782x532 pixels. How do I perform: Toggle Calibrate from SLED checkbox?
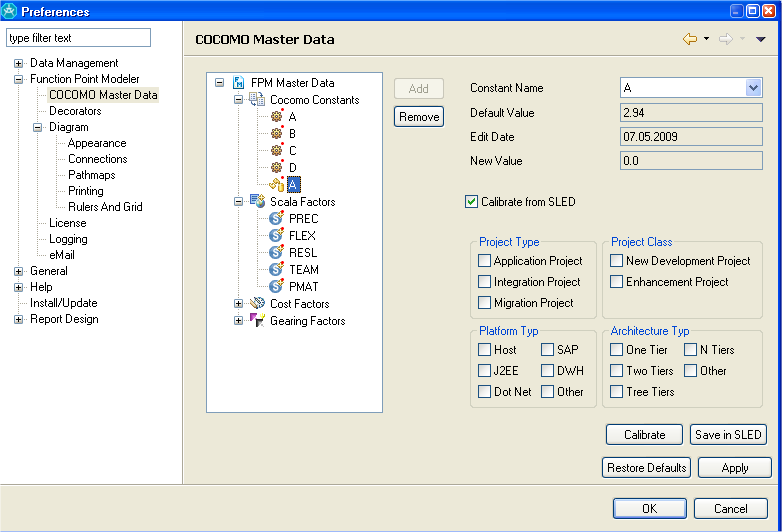coord(471,201)
